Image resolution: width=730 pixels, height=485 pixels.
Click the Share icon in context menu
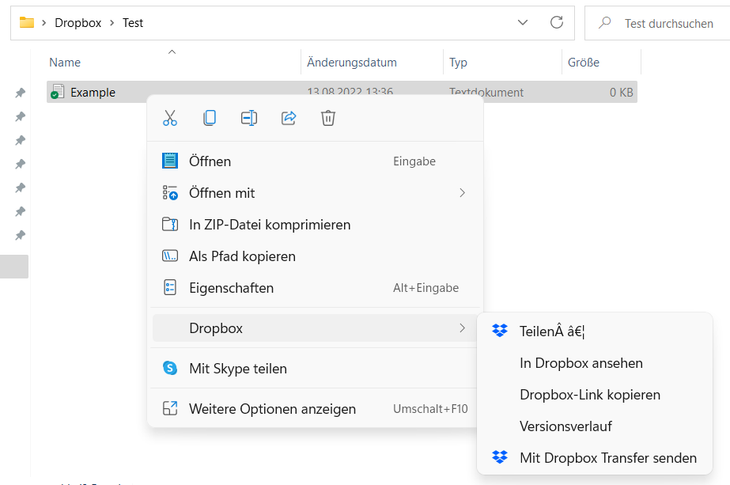click(x=289, y=118)
